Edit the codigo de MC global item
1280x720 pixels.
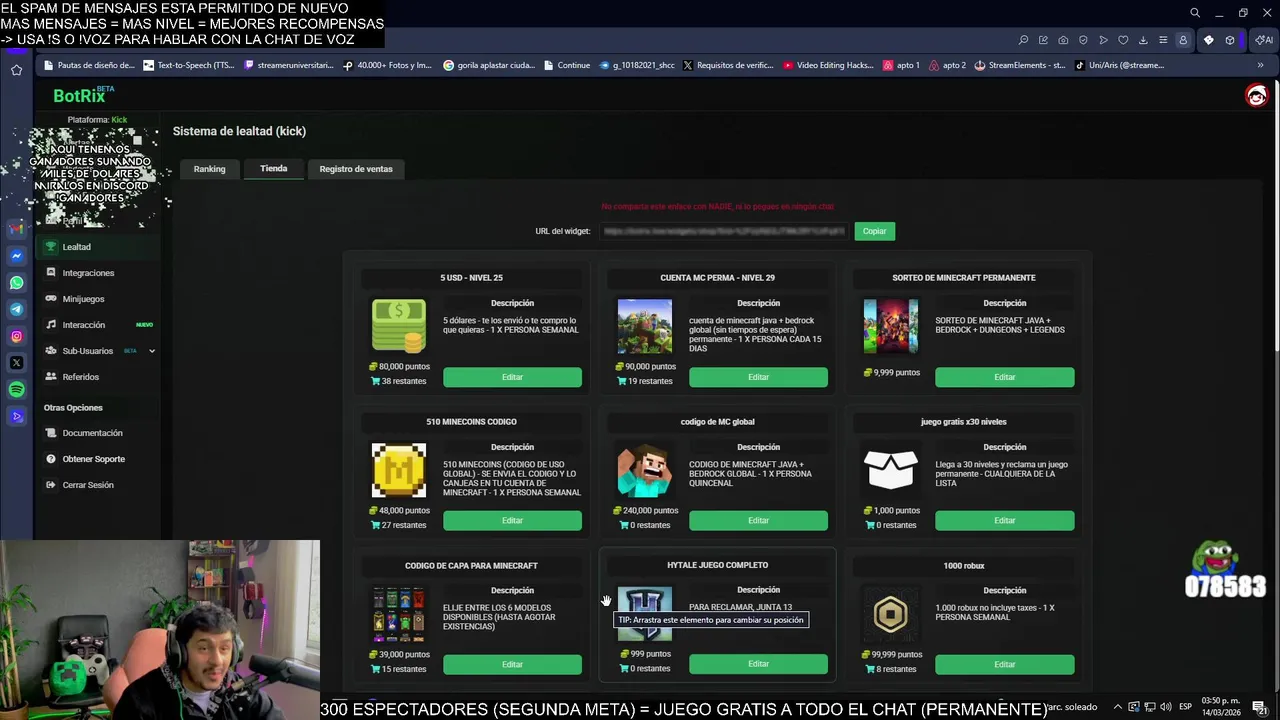[758, 520]
